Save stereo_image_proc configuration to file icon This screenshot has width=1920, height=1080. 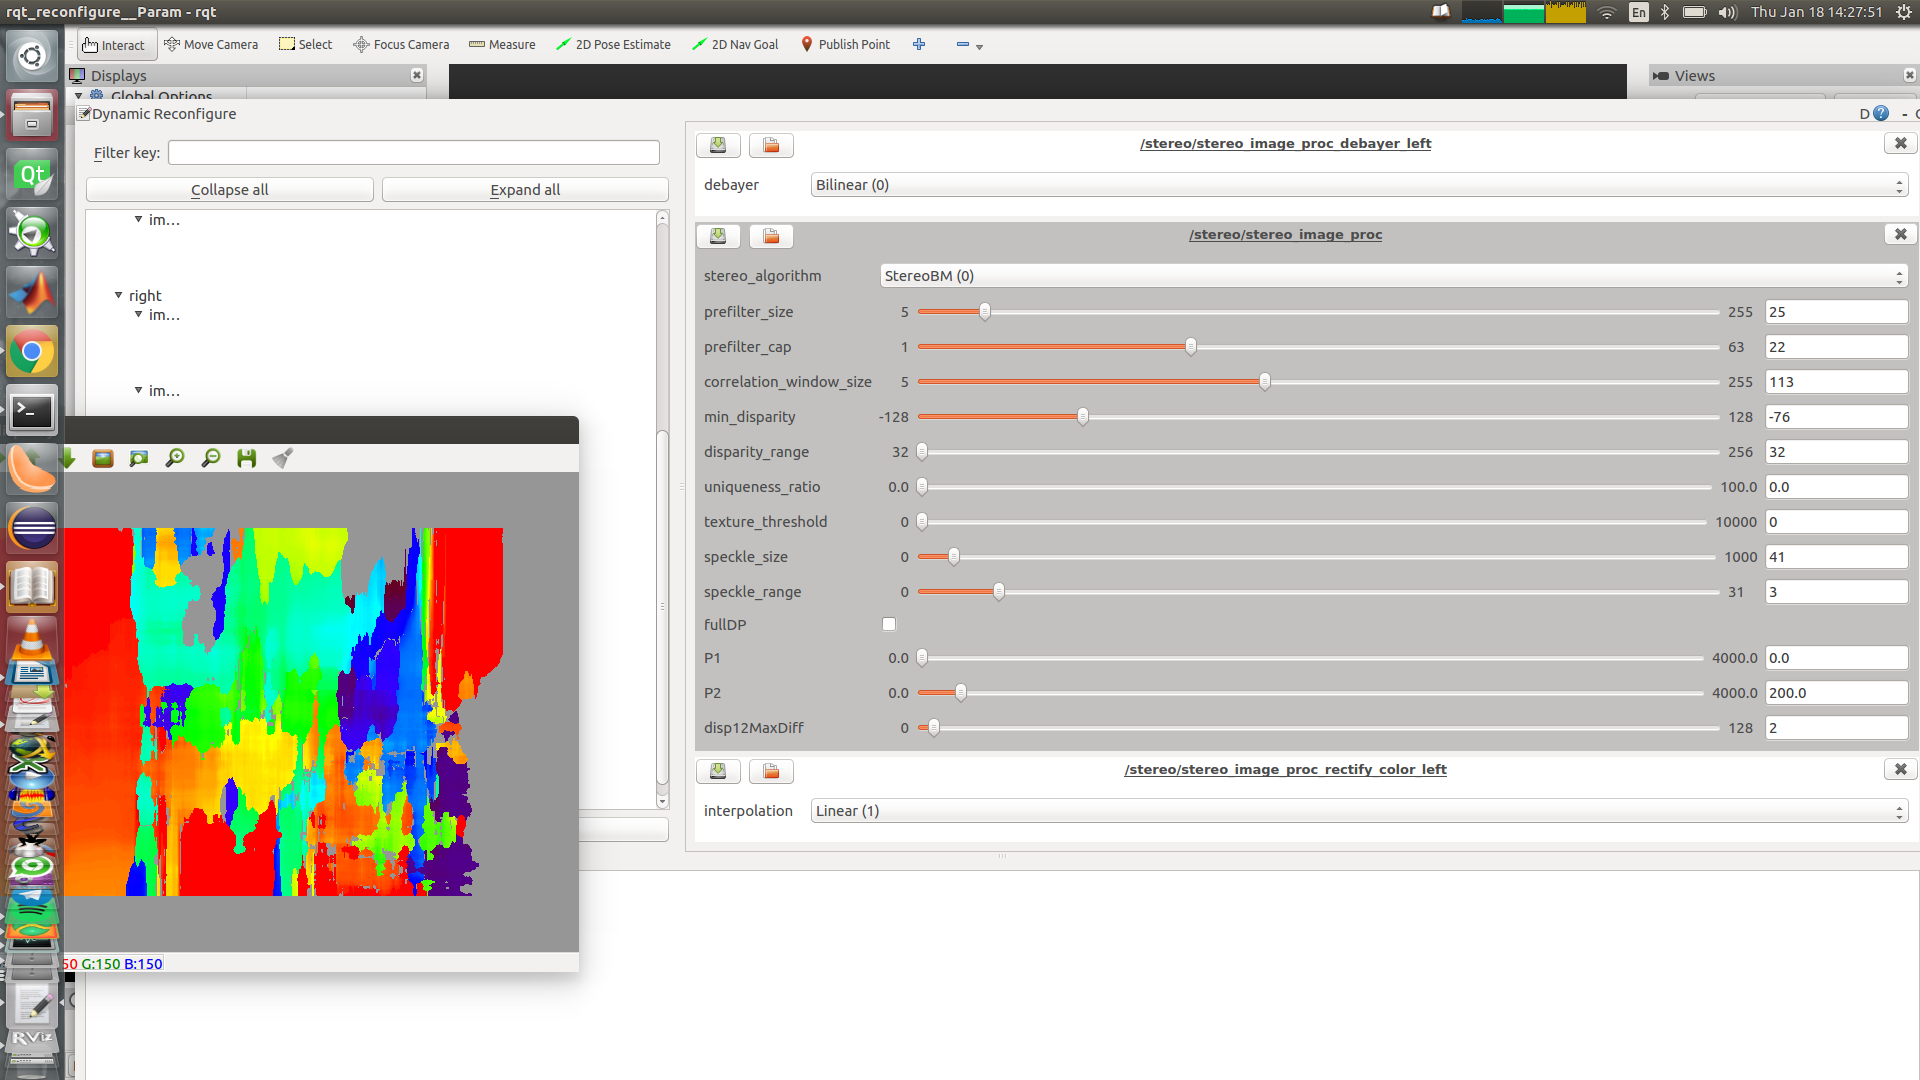point(718,236)
